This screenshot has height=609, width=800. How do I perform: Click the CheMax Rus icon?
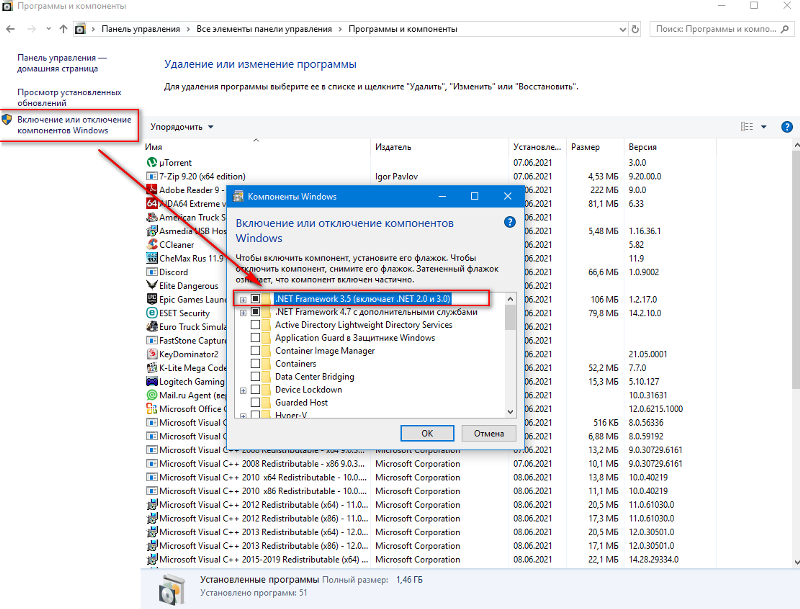pos(152,258)
